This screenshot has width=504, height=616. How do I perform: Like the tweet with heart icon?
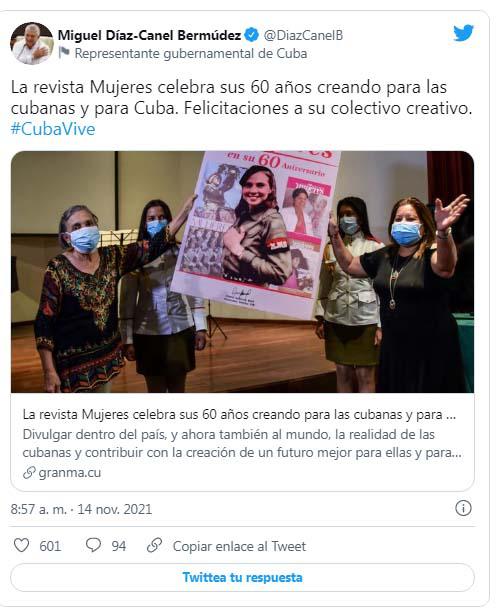point(21,545)
